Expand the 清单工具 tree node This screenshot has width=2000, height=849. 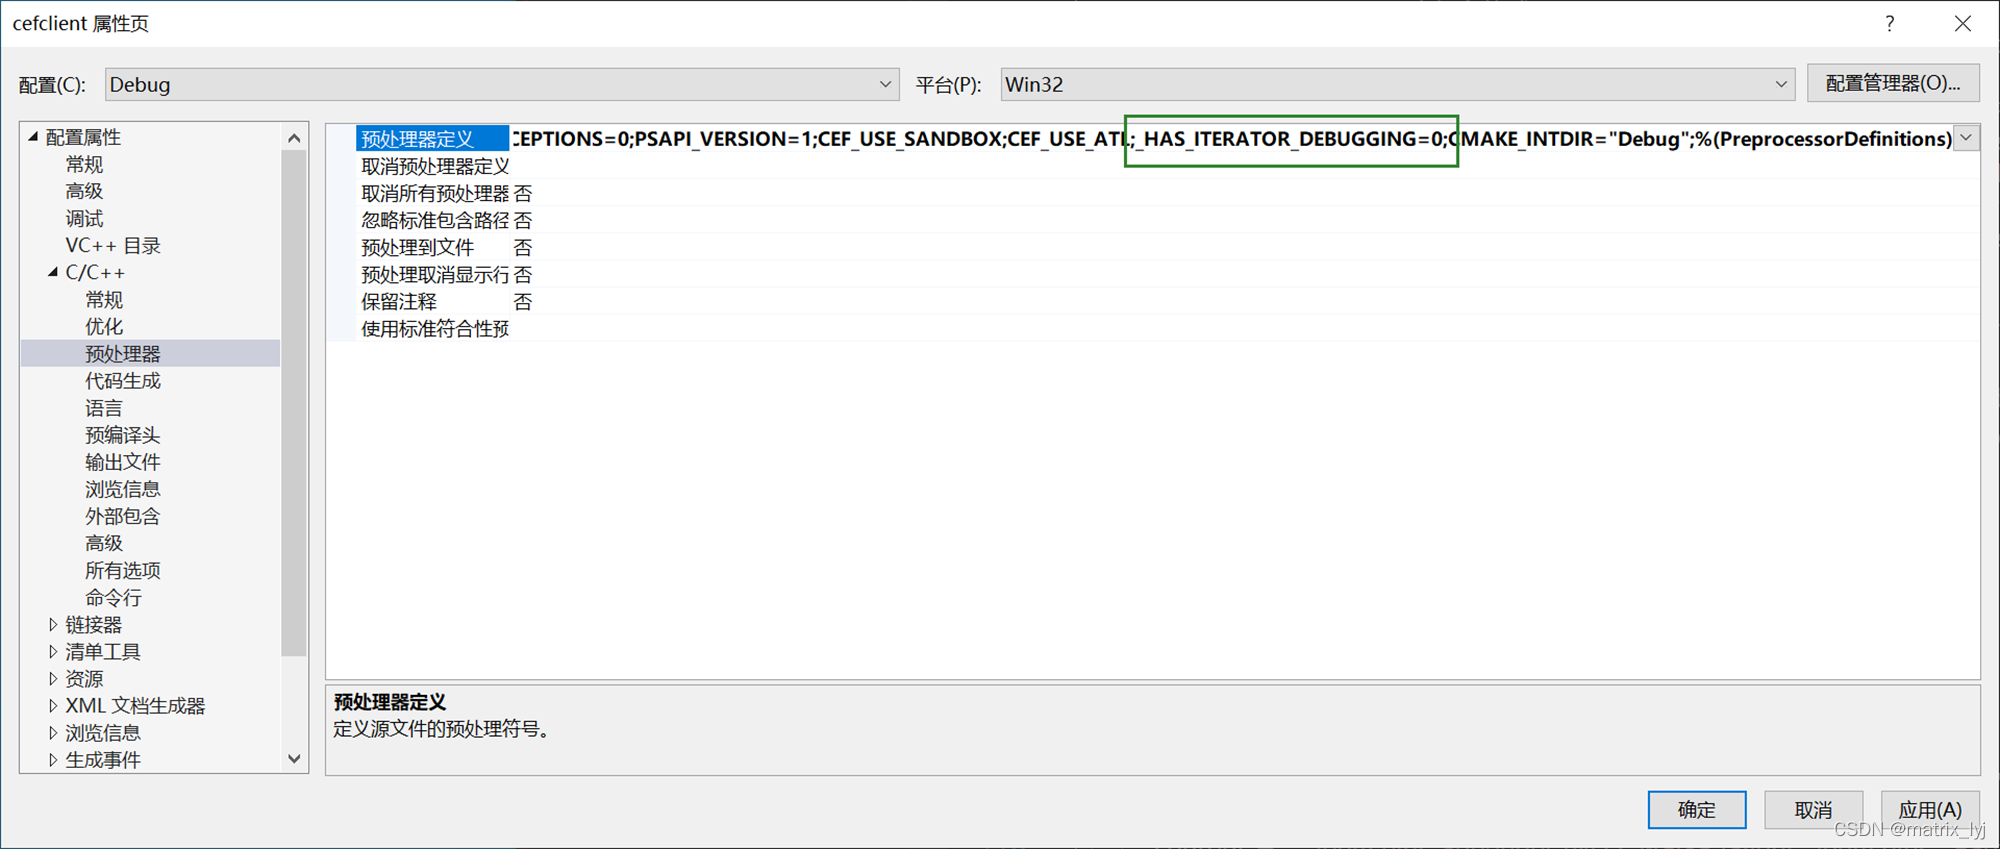pos(53,651)
